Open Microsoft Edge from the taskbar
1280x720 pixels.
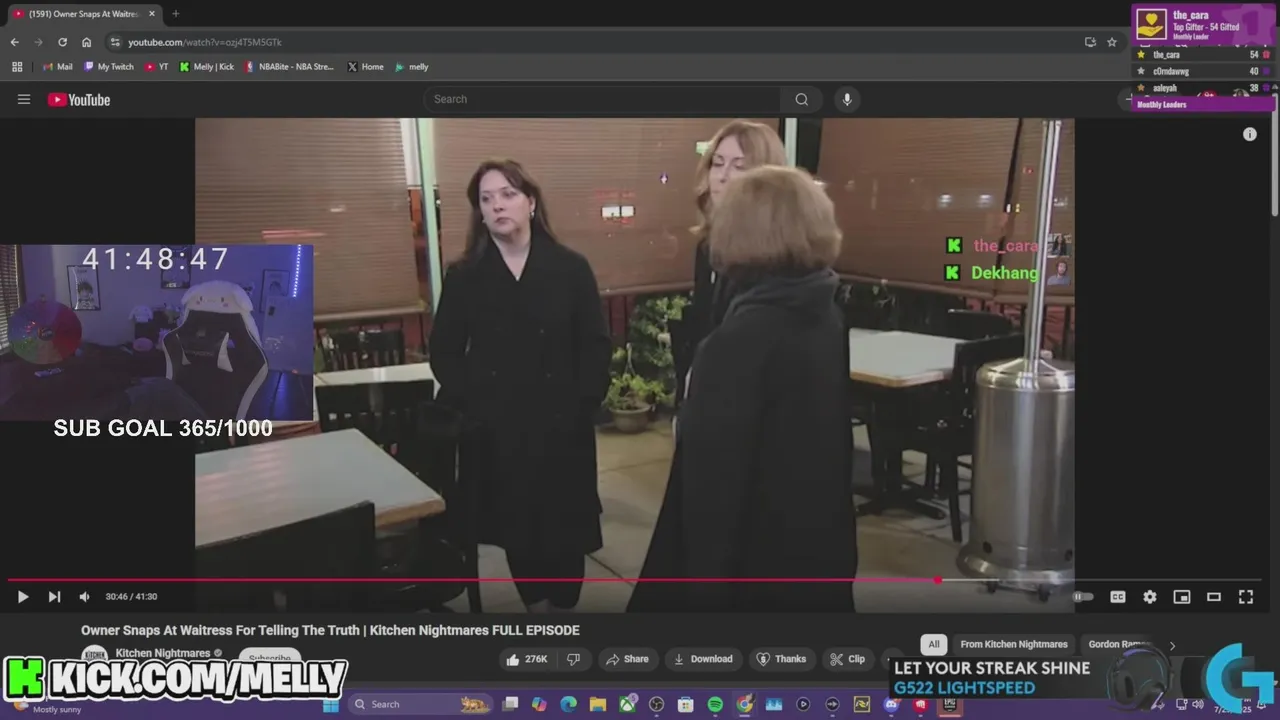[568, 704]
